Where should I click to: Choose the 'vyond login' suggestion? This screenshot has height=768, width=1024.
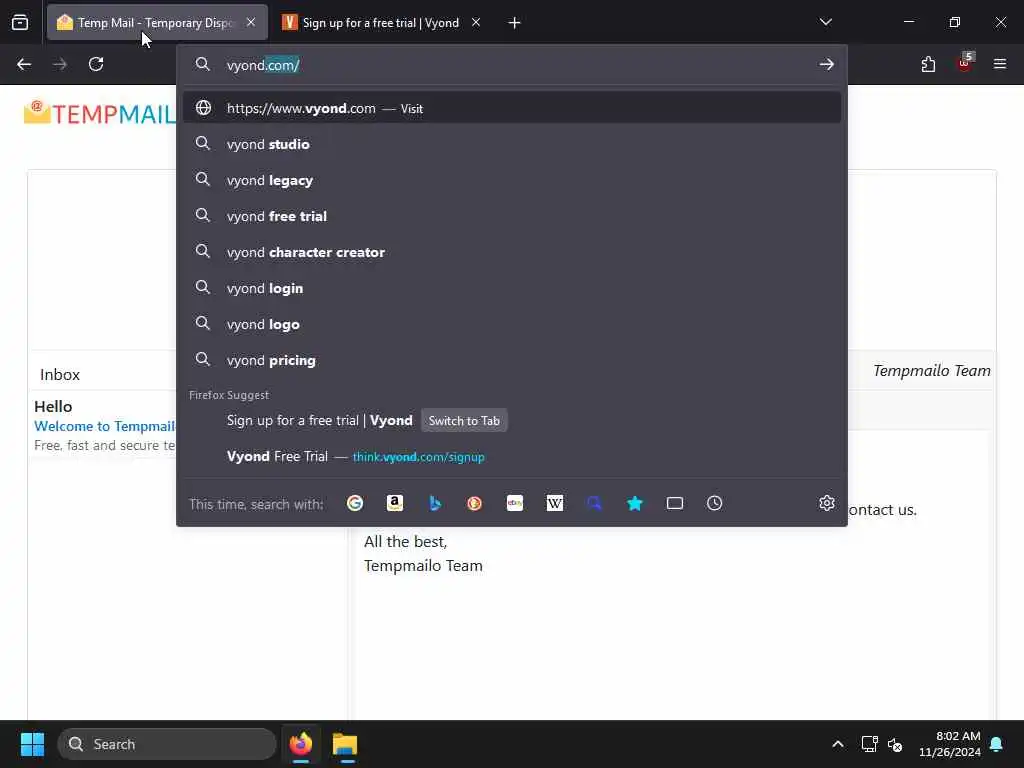(512, 288)
